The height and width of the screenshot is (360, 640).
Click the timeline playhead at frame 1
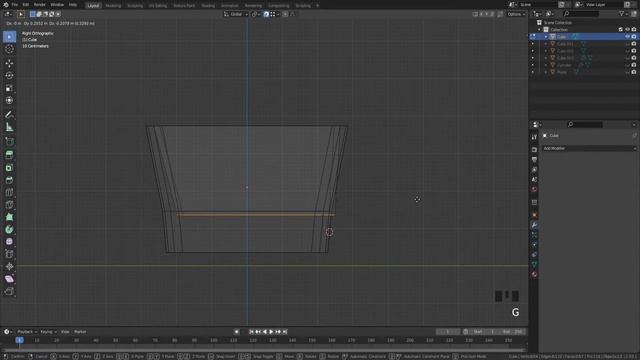pyautogui.click(x=19, y=340)
